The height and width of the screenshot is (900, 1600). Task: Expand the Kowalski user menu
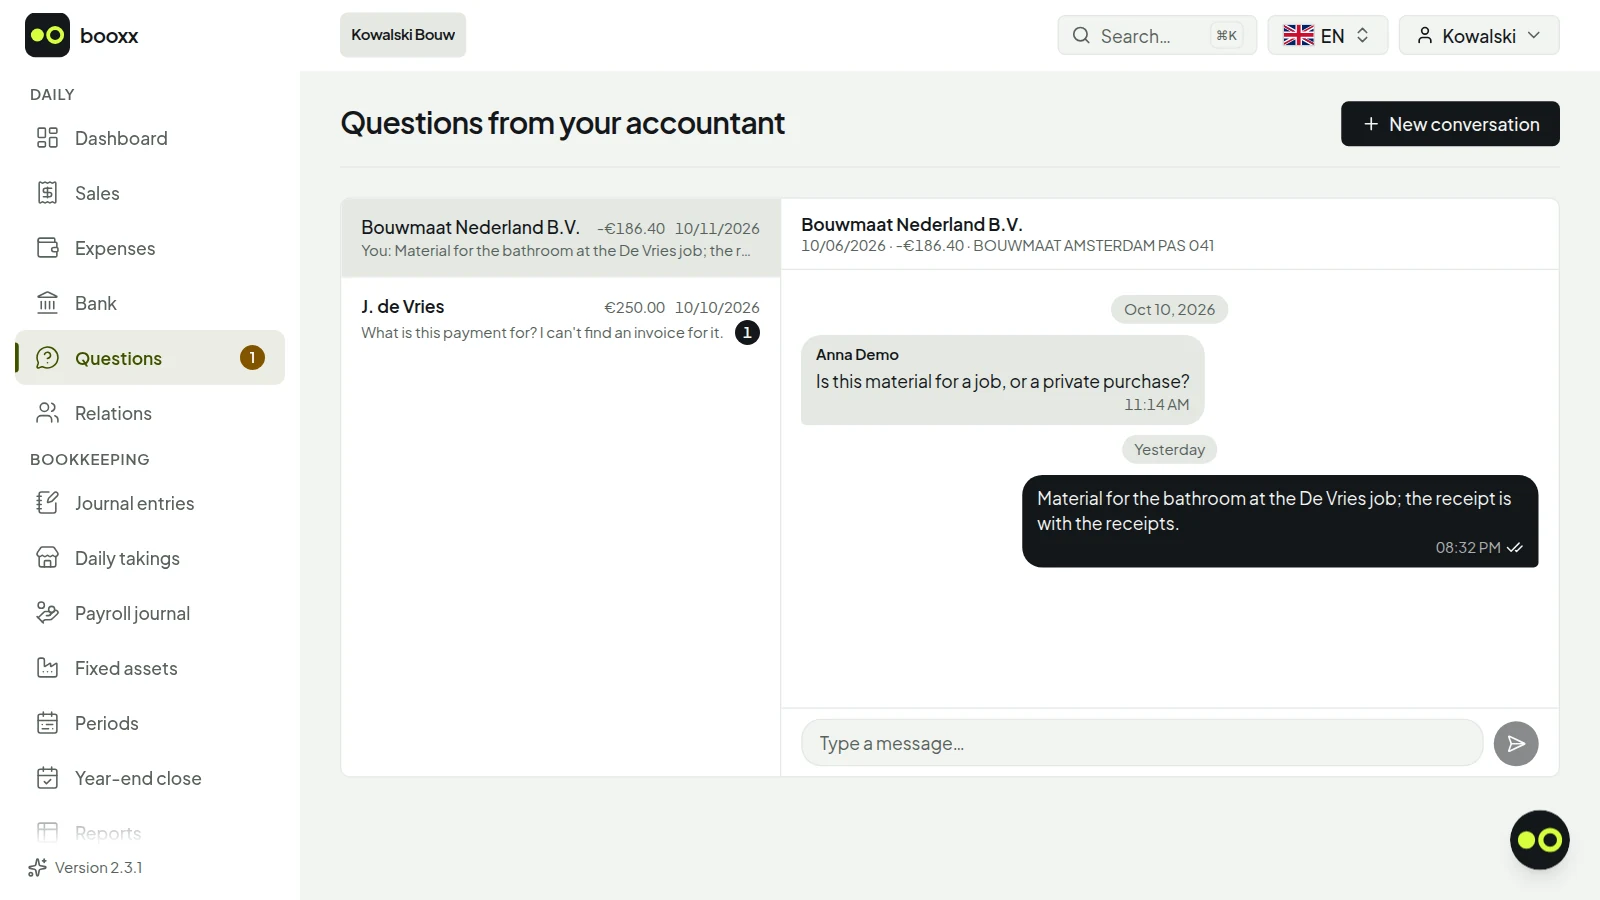tap(1479, 35)
